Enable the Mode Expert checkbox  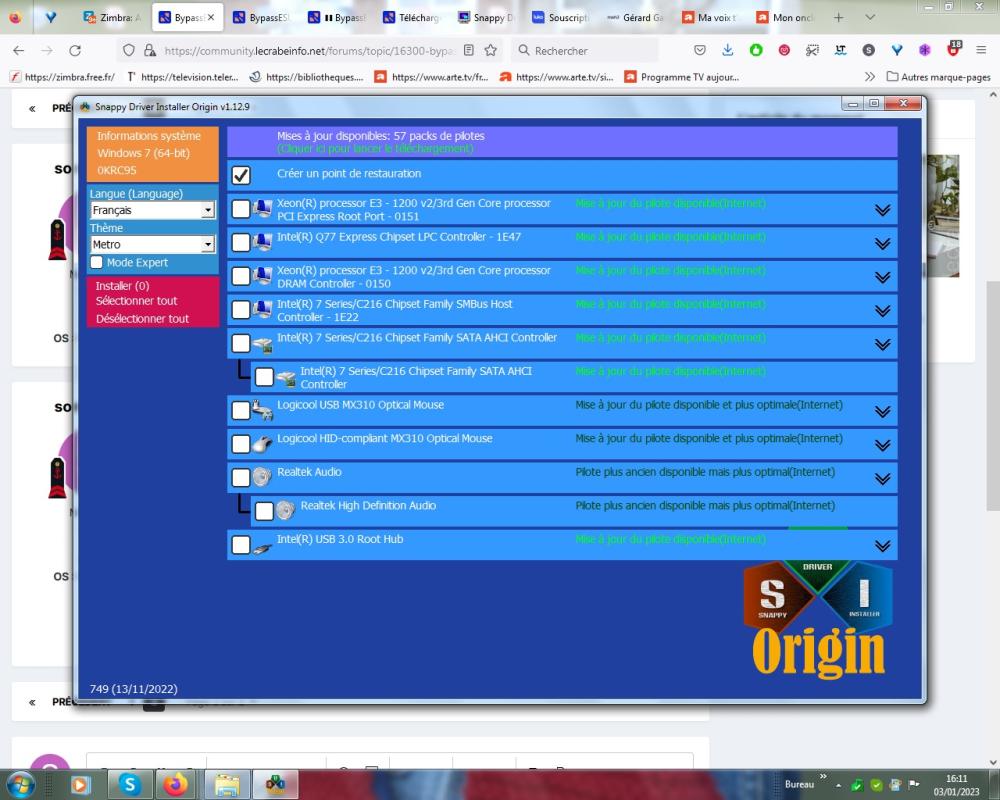pos(97,262)
